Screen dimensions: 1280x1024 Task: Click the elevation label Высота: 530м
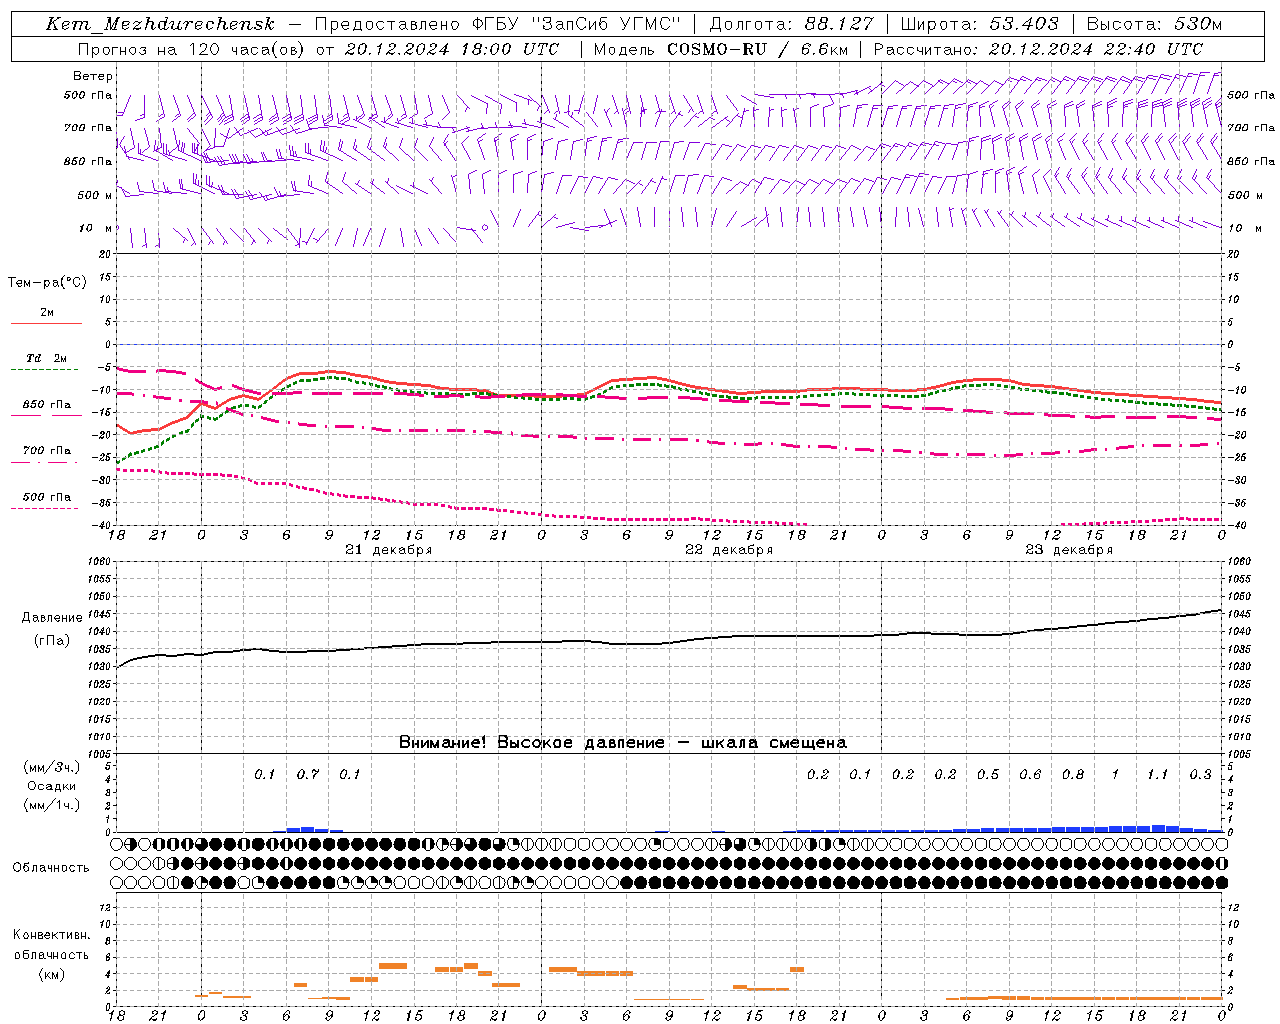1154,24
